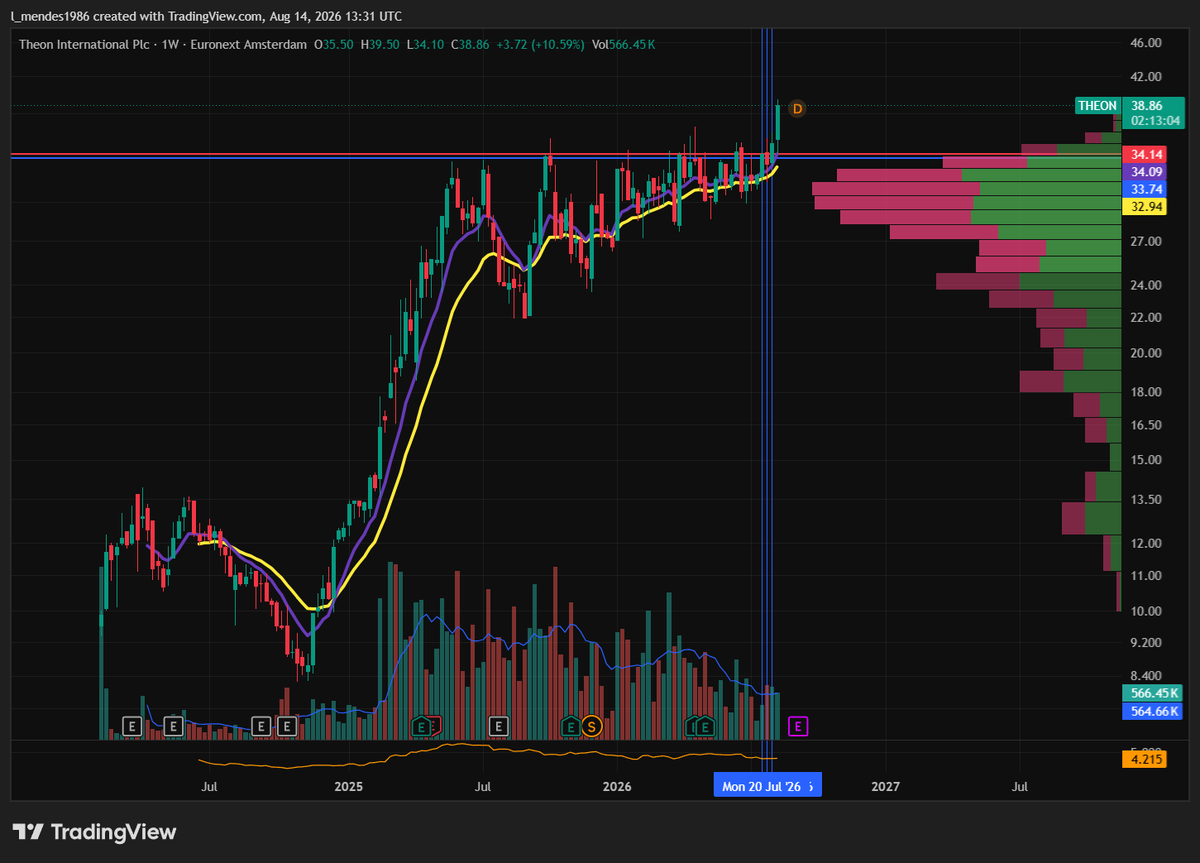
Task: Click 27.00 on the price scale
Action: point(1145,242)
